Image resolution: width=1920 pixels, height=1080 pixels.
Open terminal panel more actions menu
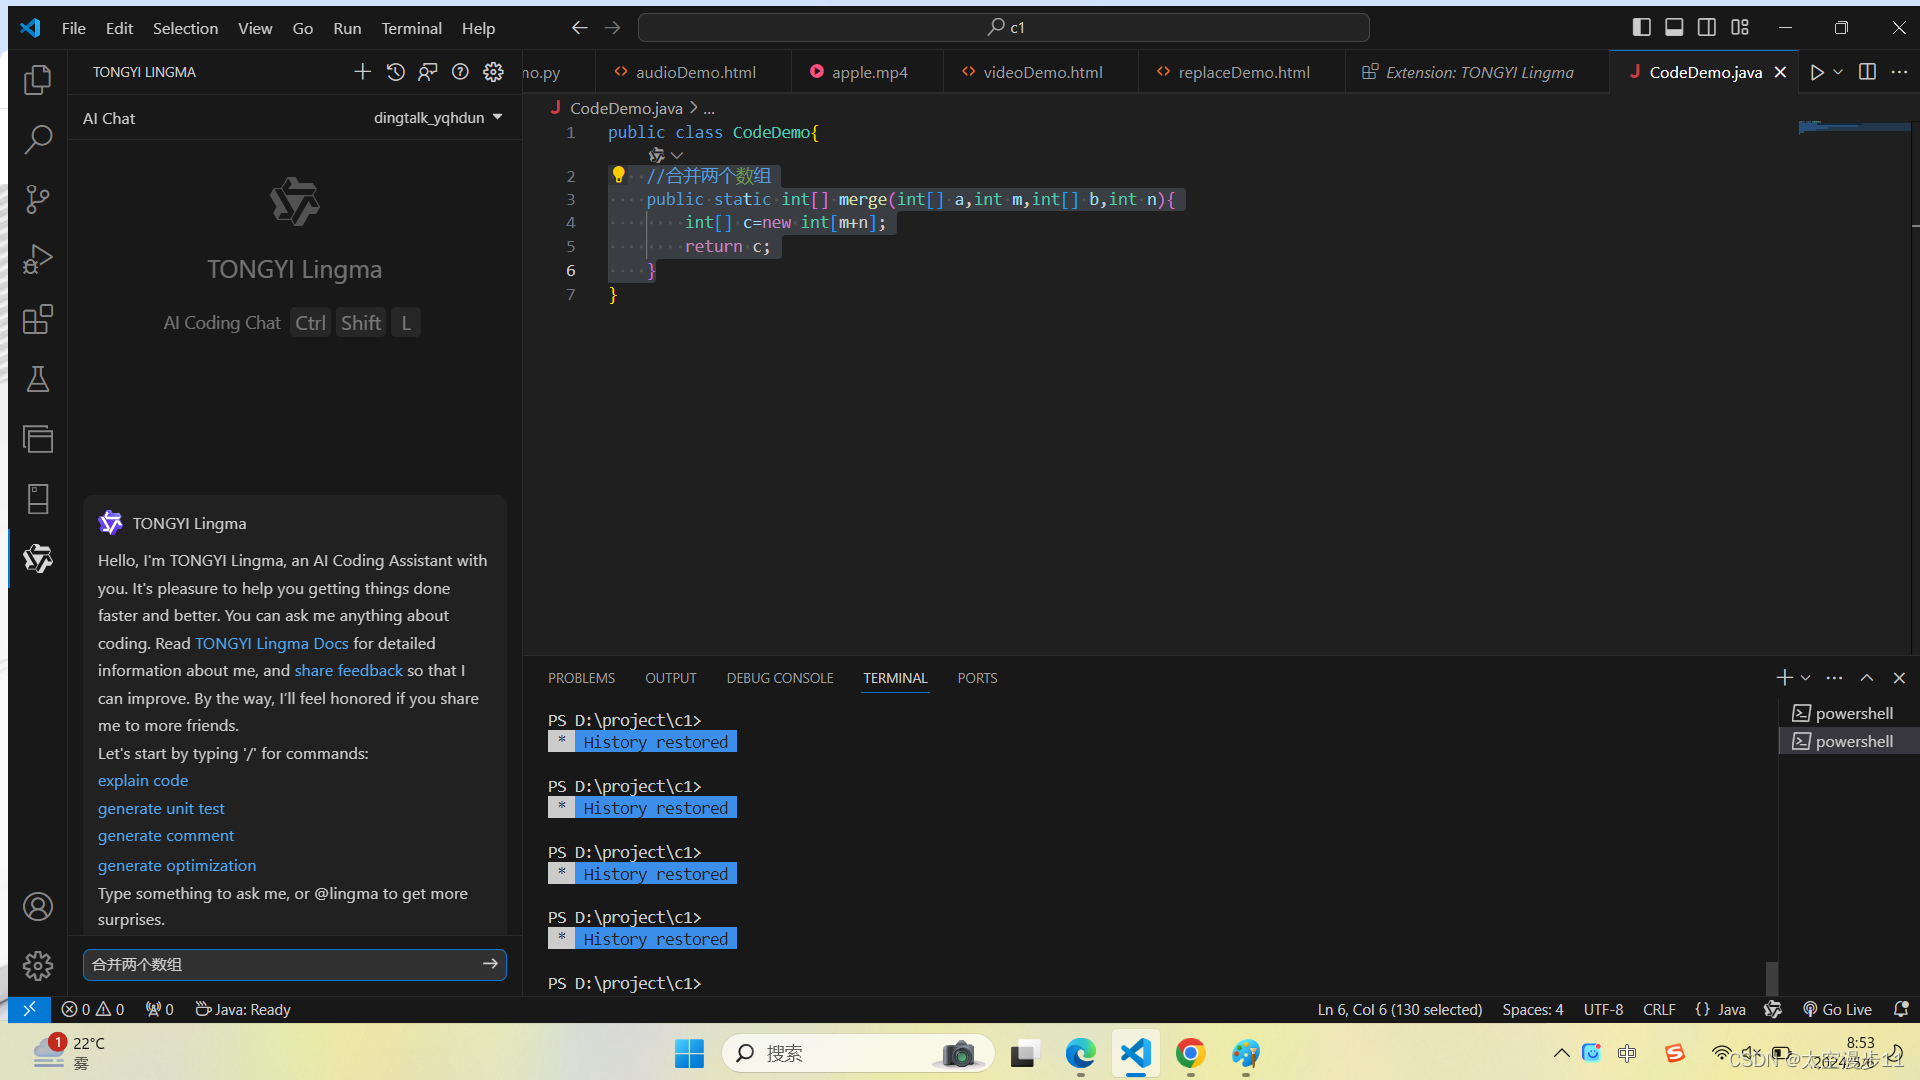[x=1834, y=678]
